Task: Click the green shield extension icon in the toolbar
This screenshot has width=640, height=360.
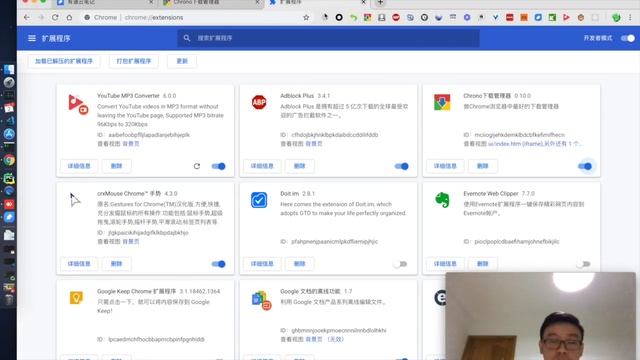Action: click(x=616, y=18)
